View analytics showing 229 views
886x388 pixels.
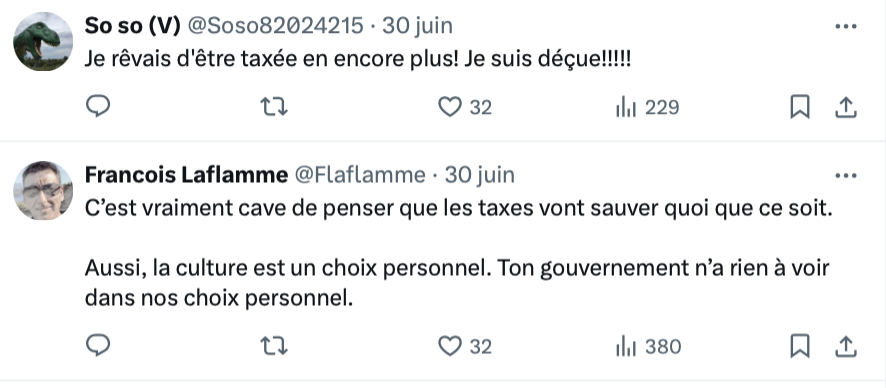[647, 107]
